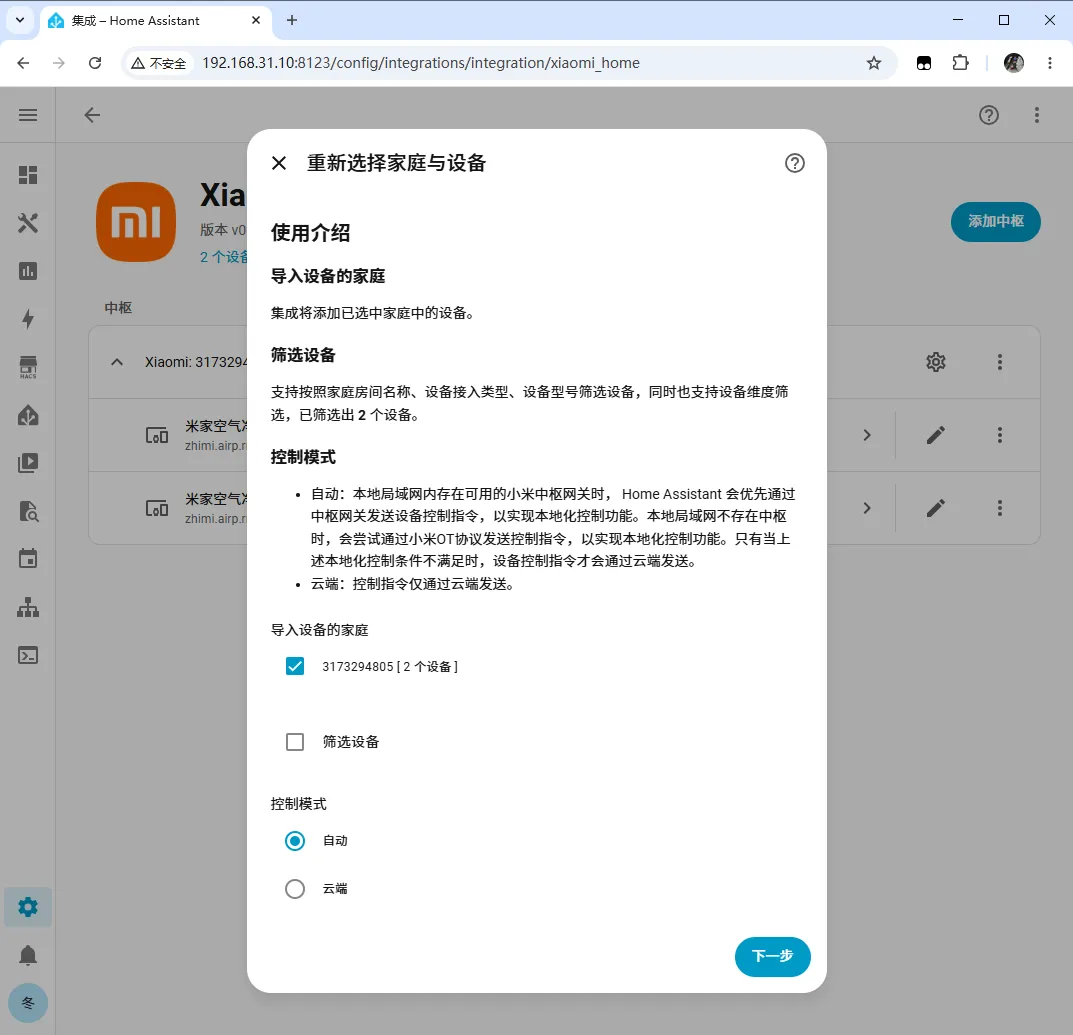
Task: Bookmark this page with the star
Action: click(874, 63)
